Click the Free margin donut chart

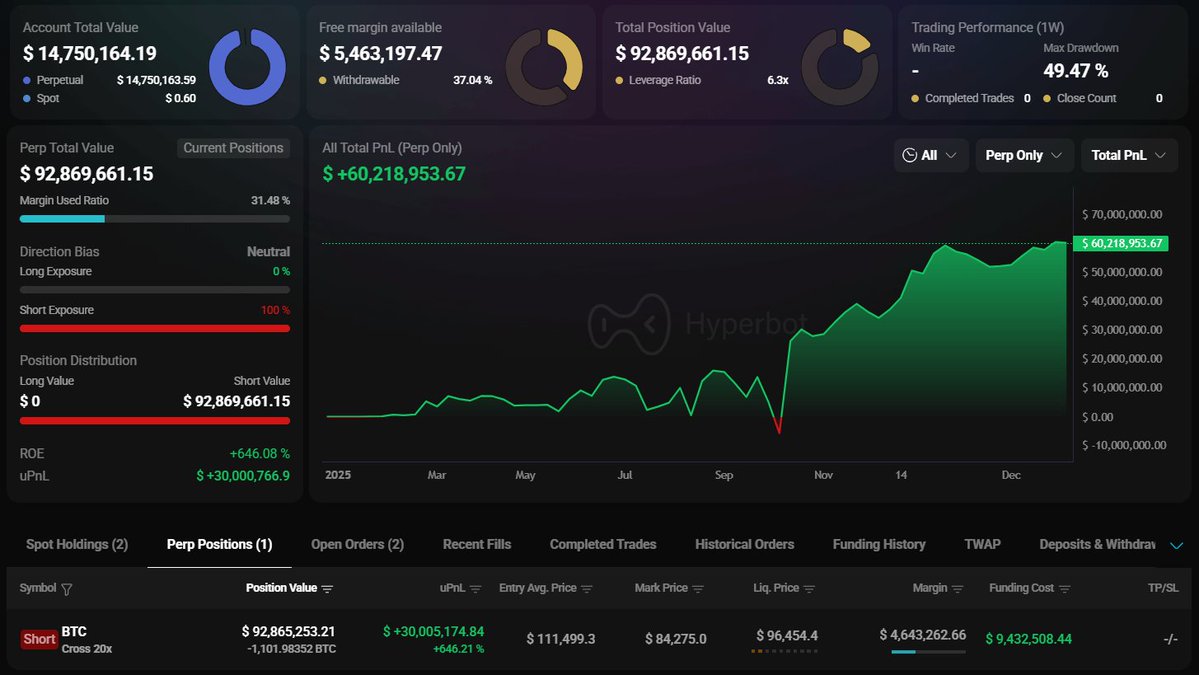pos(544,67)
